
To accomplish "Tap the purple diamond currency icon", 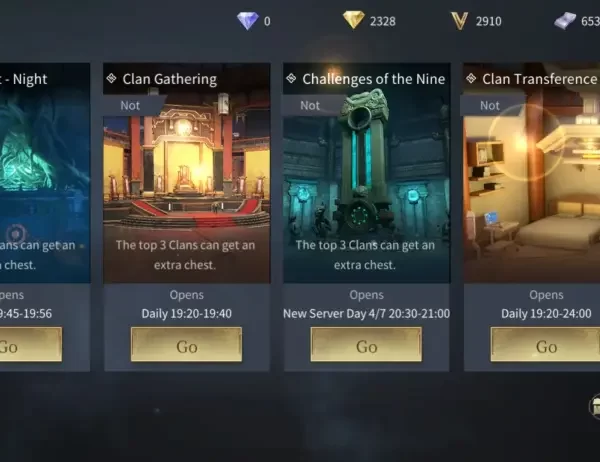I will coord(248,20).
